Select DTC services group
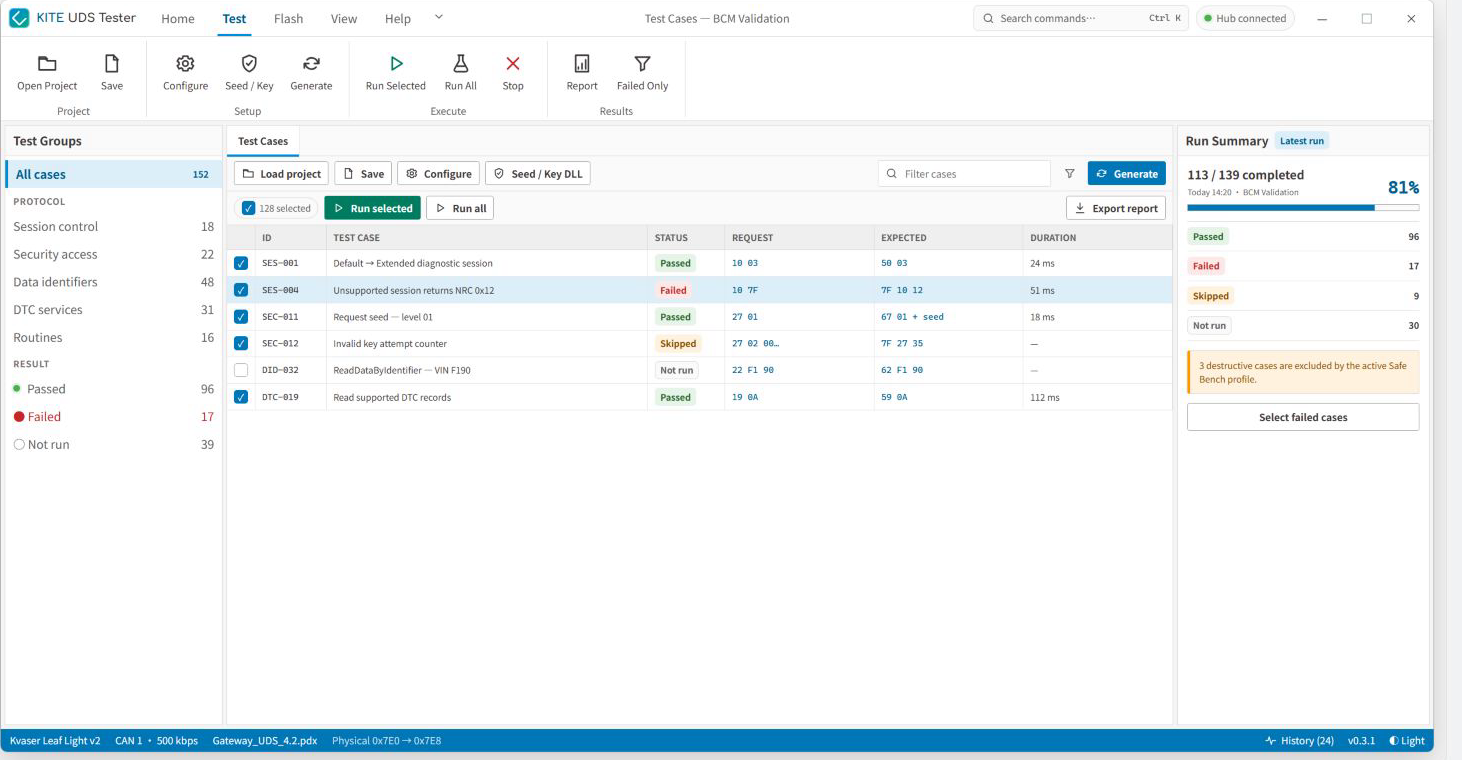The height and width of the screenshot is (760, 1462). (x=112, y=310)
